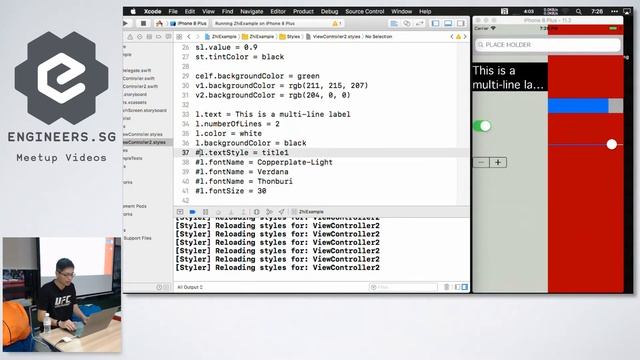Pause program execution in debug bar
Screen dimensions: 640x360
coord(206,212)
